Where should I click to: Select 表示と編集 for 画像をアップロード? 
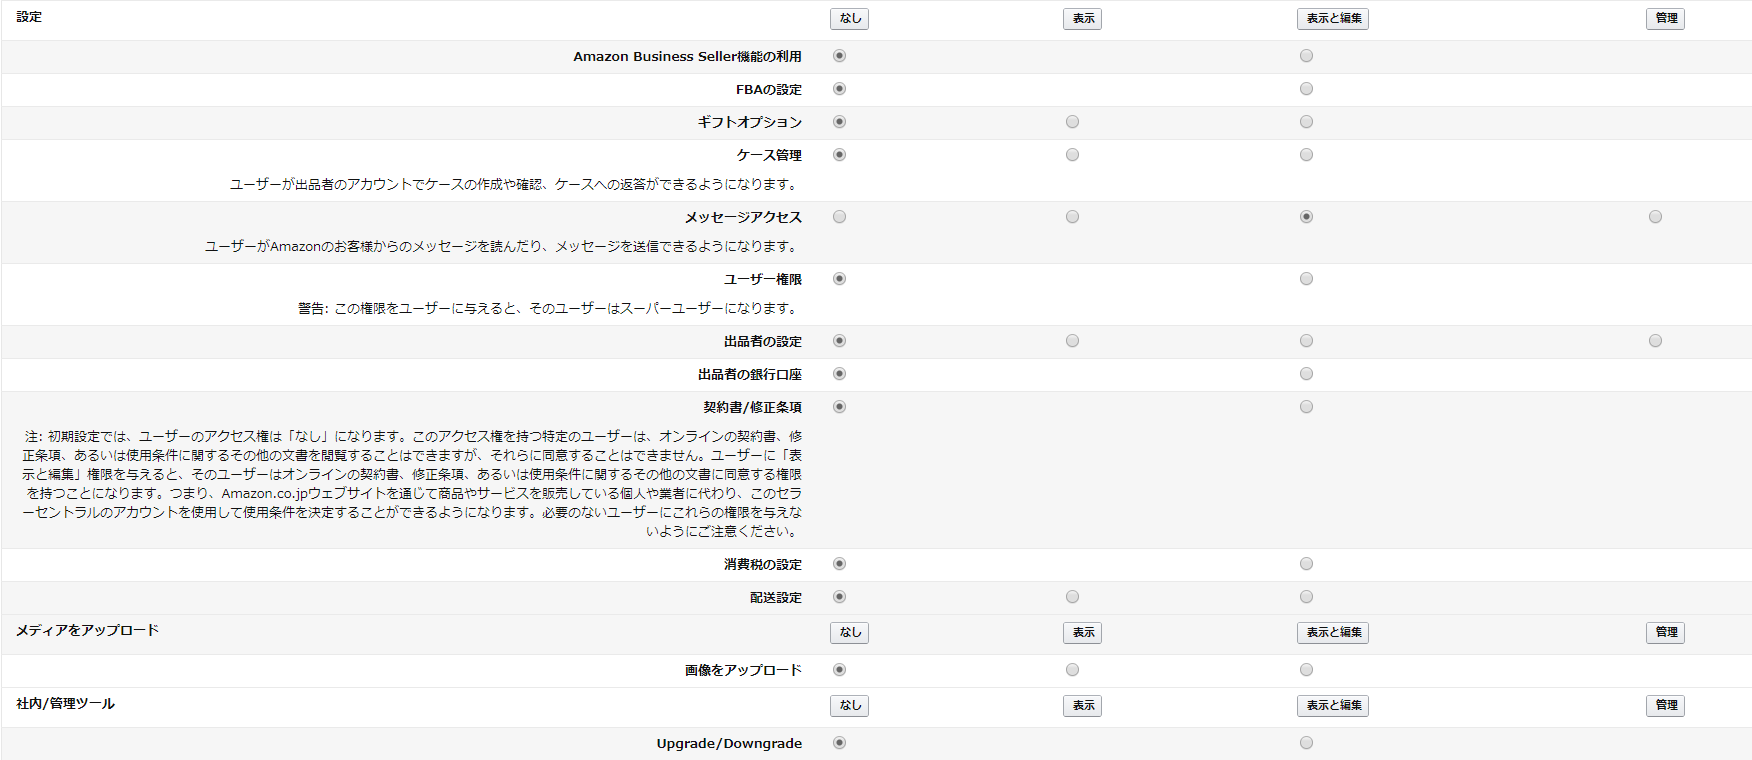(1306, 670)
